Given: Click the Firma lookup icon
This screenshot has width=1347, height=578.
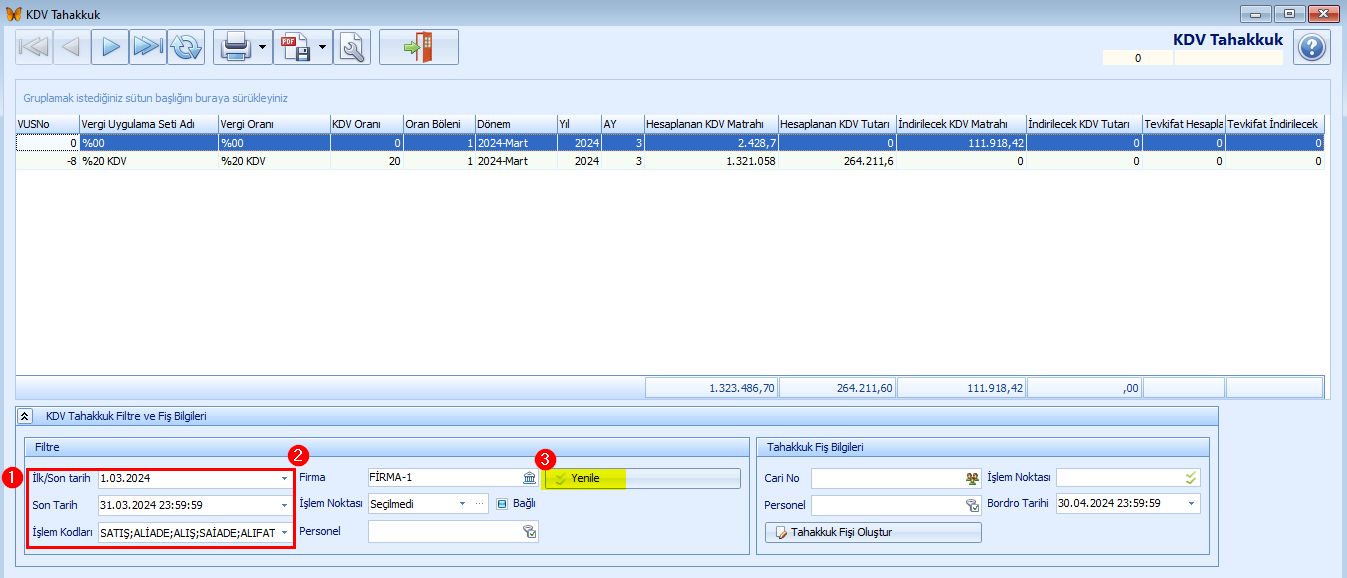Looking at the screenshot, I should coord(529,478).
